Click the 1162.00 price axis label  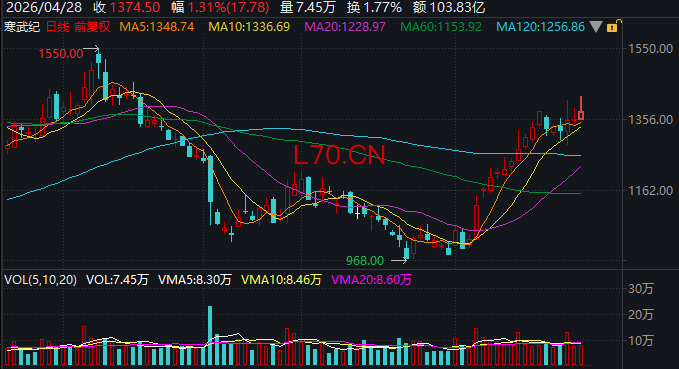[650, 191]
